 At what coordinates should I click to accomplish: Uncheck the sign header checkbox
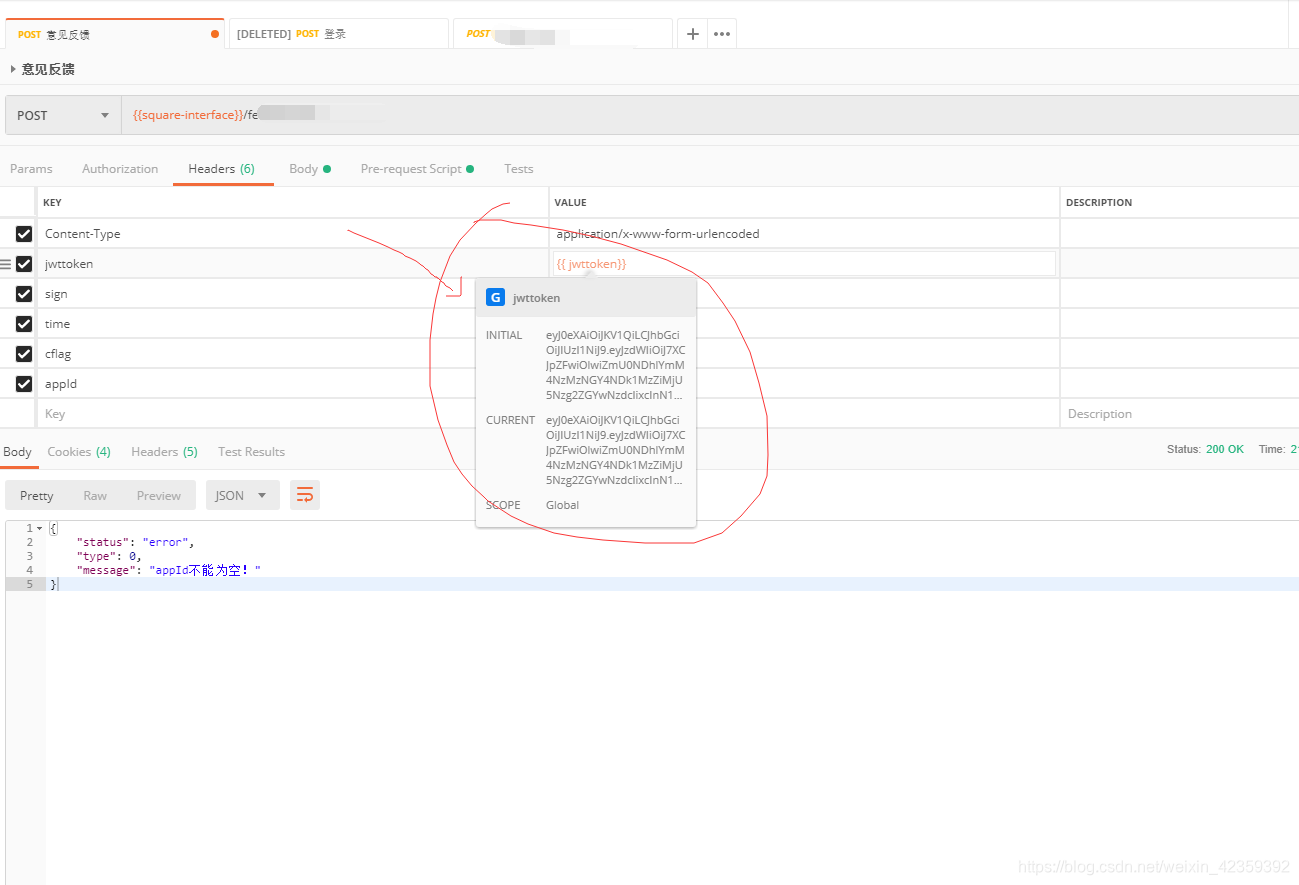[x=24, y=294]
